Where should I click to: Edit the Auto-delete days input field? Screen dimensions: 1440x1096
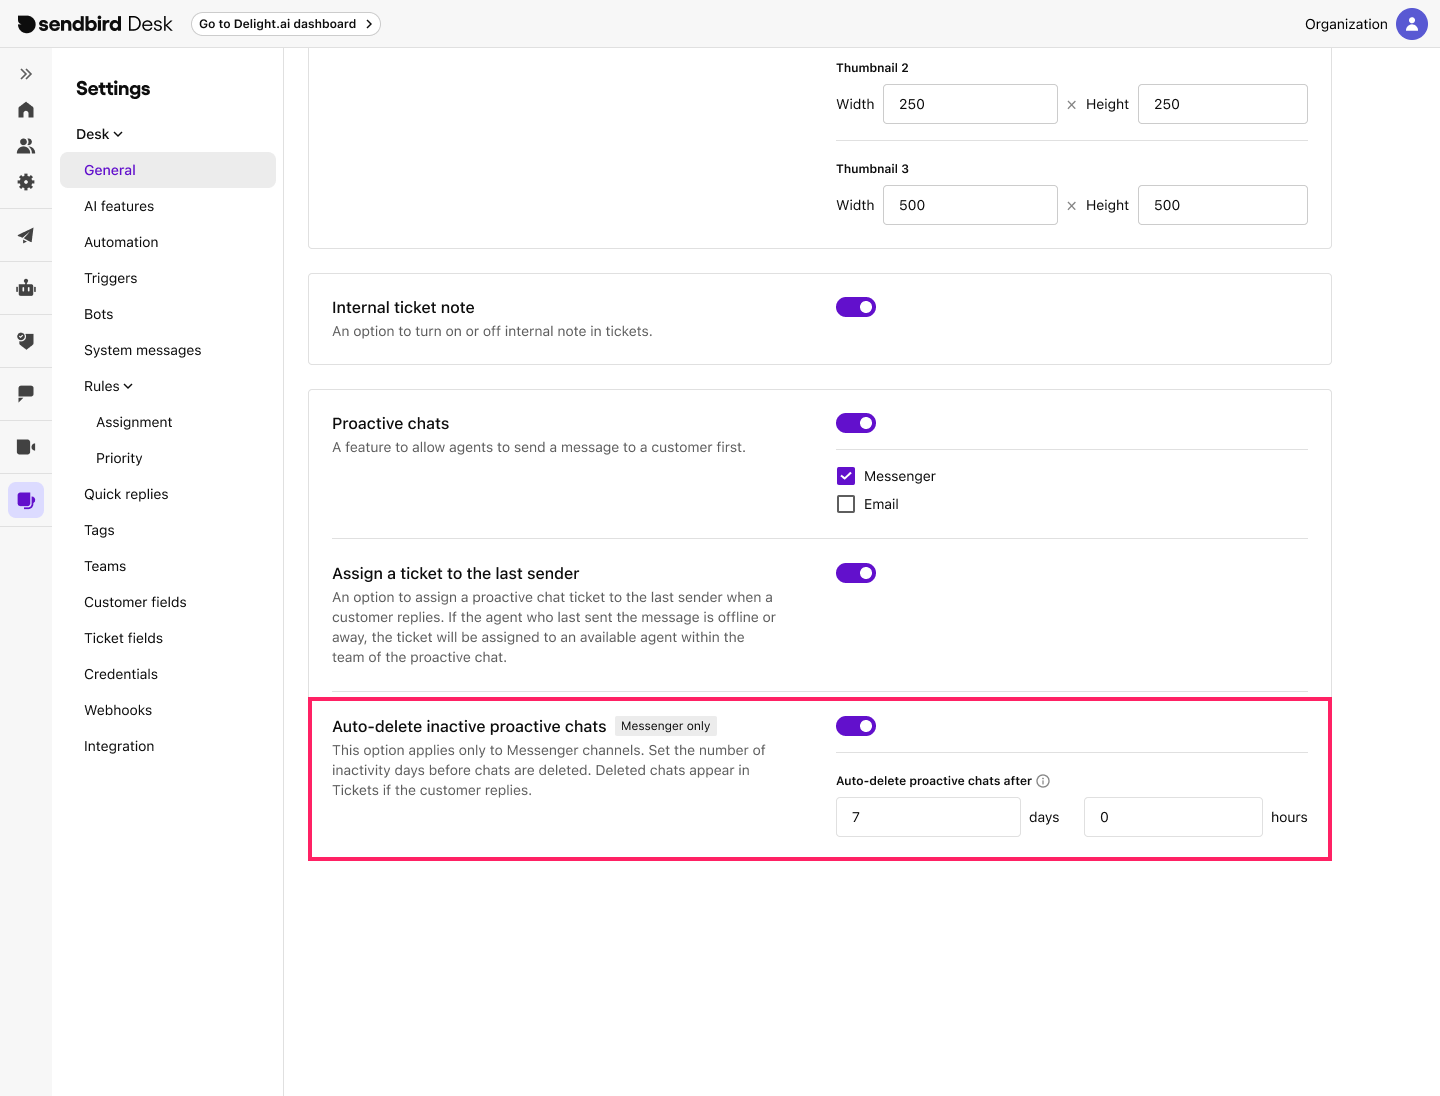[927, 817]
